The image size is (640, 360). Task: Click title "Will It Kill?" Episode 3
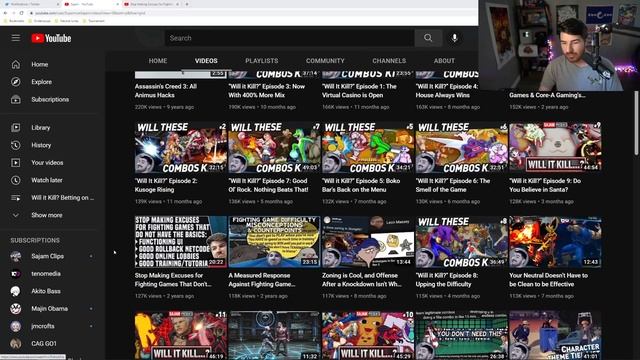click(x=267, y=91)
